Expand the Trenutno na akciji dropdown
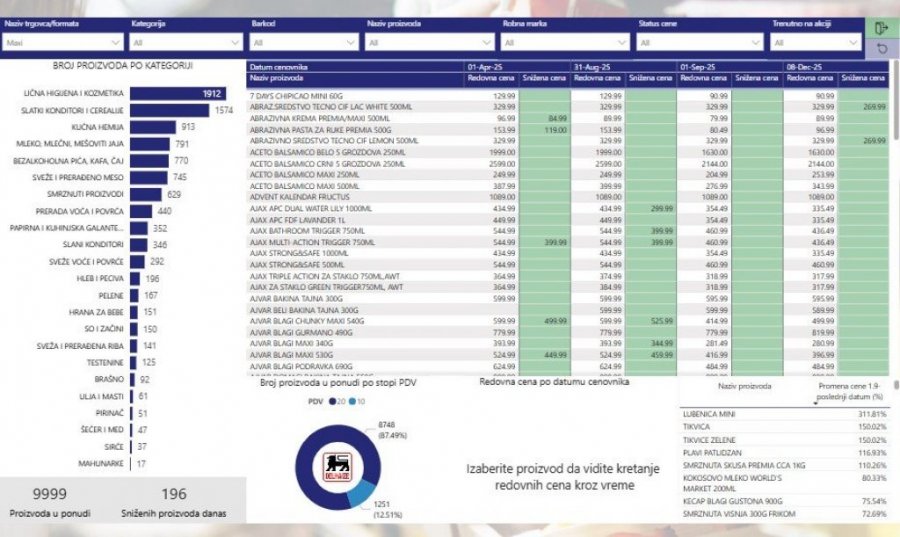 tap(817, 43)
